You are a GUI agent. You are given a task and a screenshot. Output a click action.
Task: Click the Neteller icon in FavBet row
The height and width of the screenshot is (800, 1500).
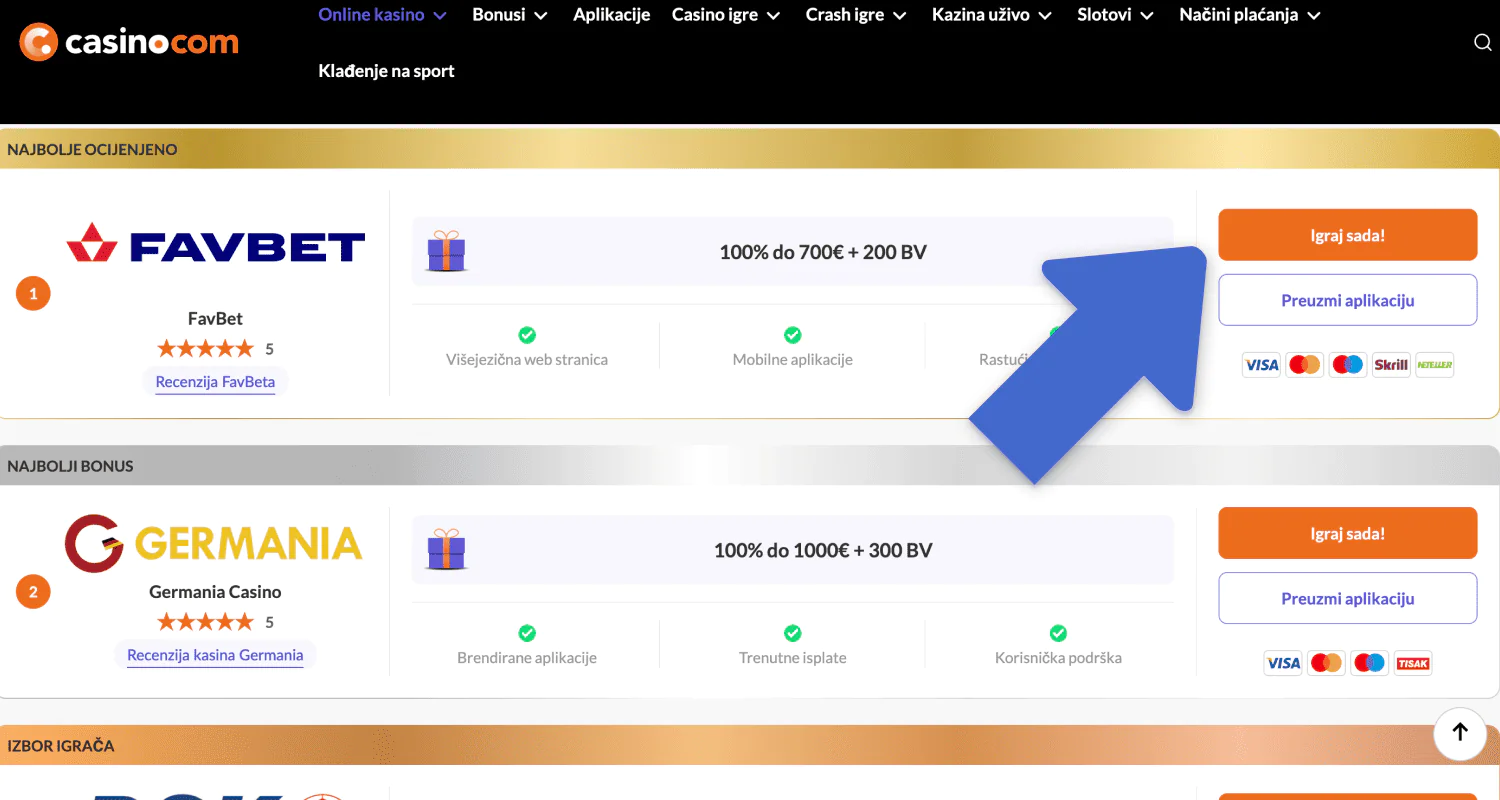[x=1434, y=365]
